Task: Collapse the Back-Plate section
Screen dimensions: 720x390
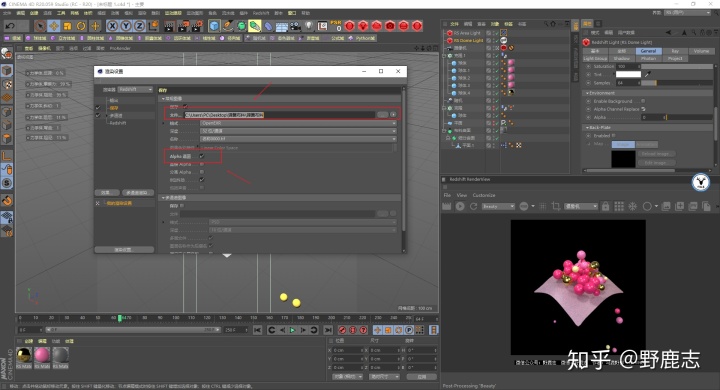Action: pos(587,128)
